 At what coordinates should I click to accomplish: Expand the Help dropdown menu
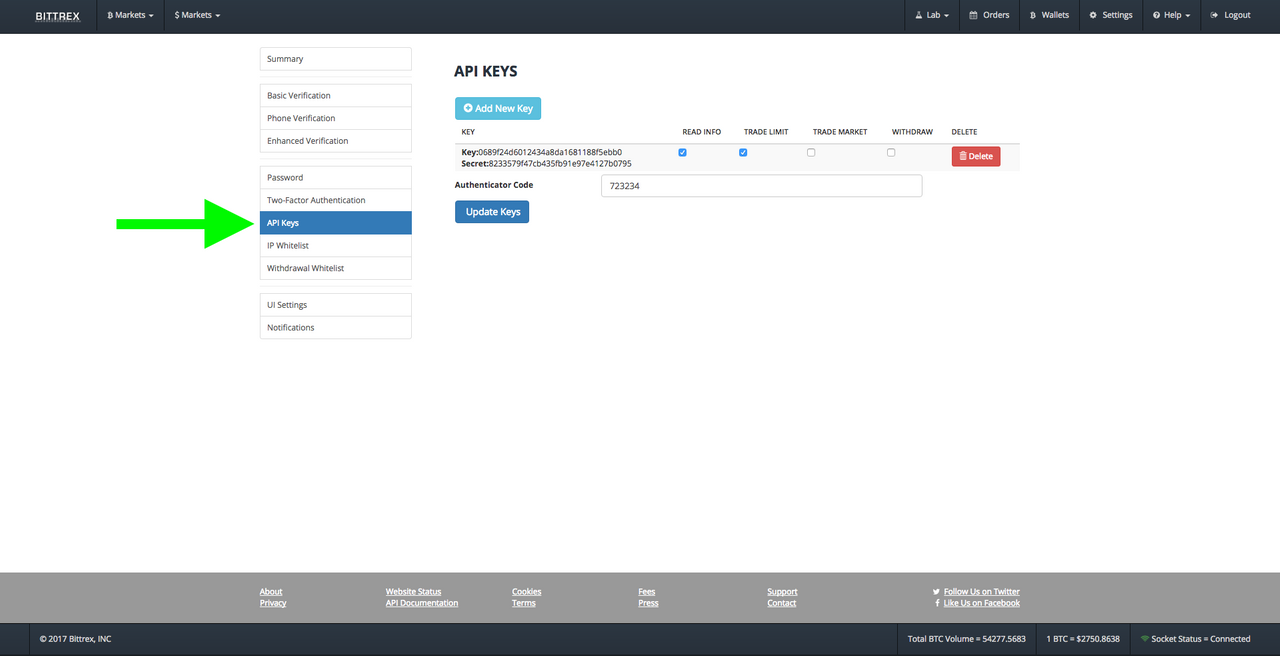[x=1170, y=15]
